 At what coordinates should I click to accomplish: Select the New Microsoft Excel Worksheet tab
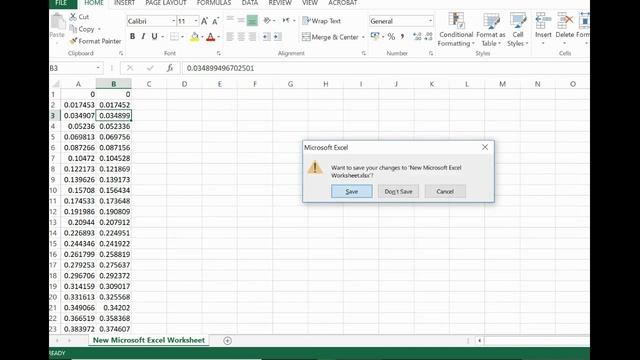[x=149, y=340]
